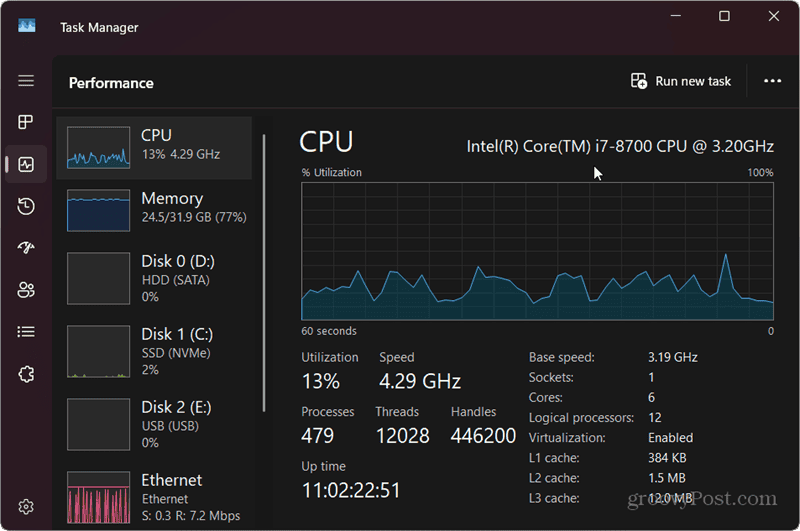The height and width of the screenshot is (531, 800).
Task: Close the Task Manager window
Action: coord(773,16)
